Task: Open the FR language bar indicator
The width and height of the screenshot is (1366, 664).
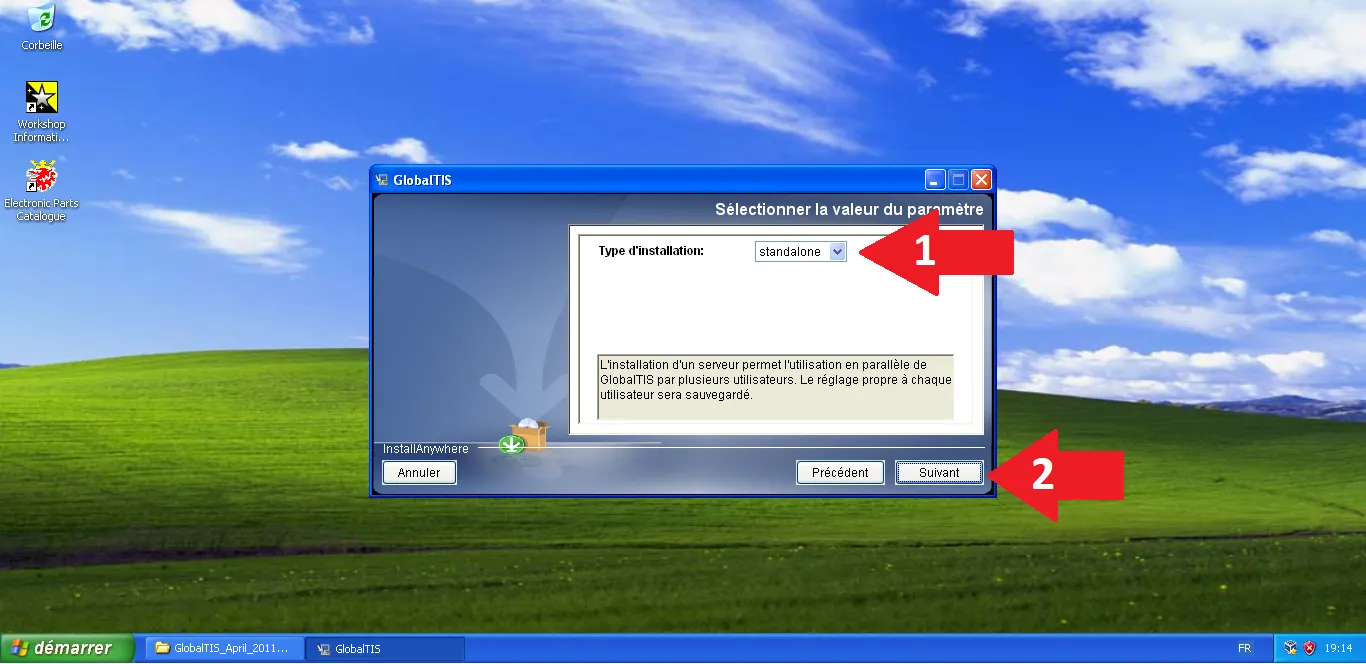Action: click(1244, 648)
